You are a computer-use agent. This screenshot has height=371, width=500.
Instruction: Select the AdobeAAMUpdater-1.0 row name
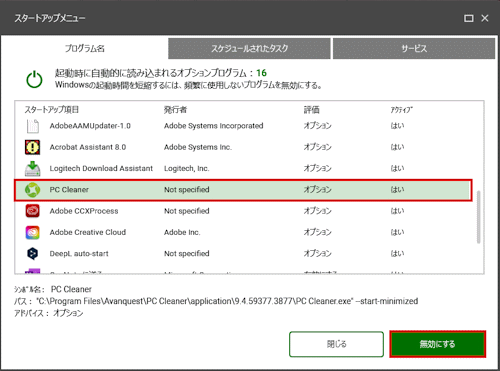(90, 126)
